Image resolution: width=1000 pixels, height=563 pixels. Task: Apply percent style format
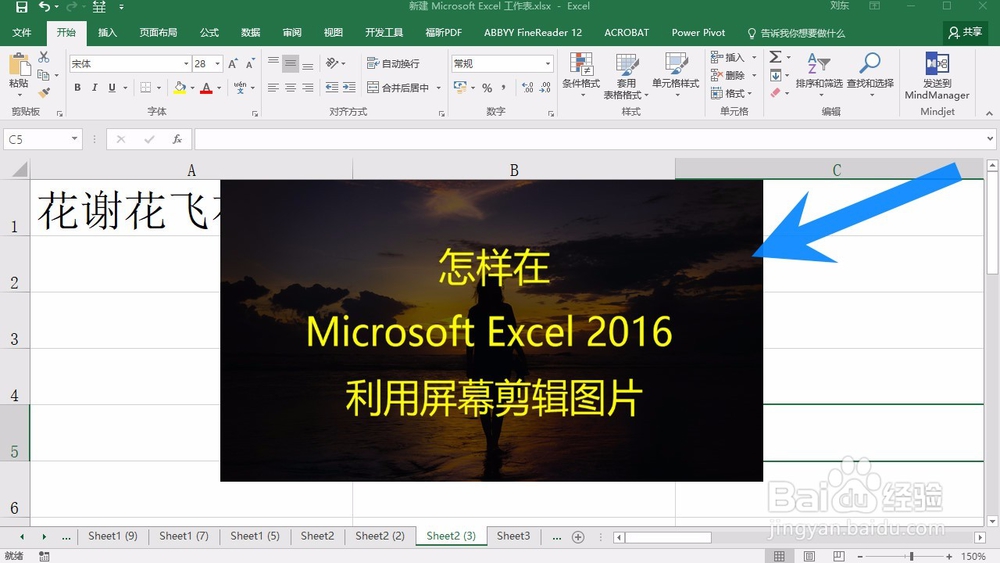pos(487,88)
